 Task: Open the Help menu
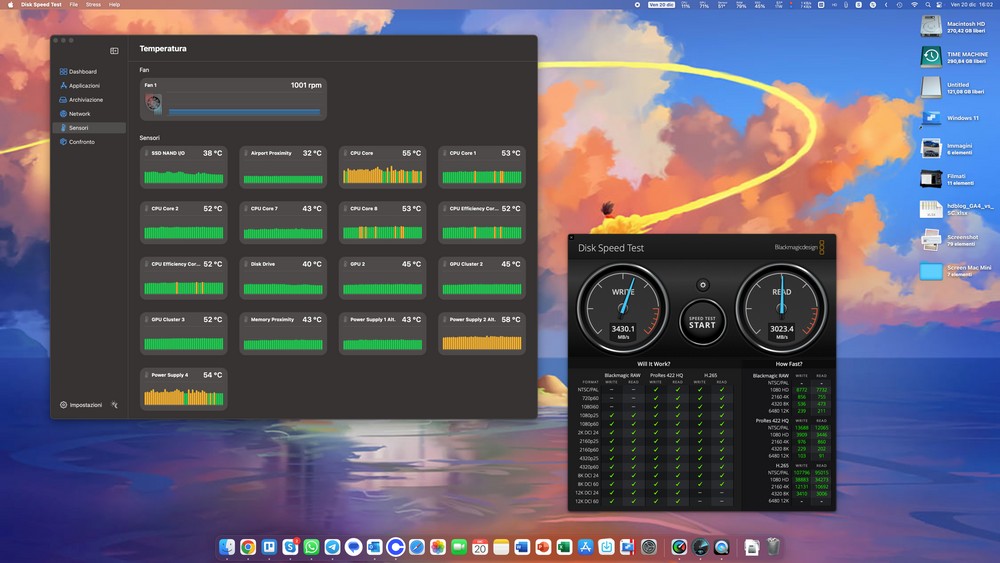tap(114, 5)
